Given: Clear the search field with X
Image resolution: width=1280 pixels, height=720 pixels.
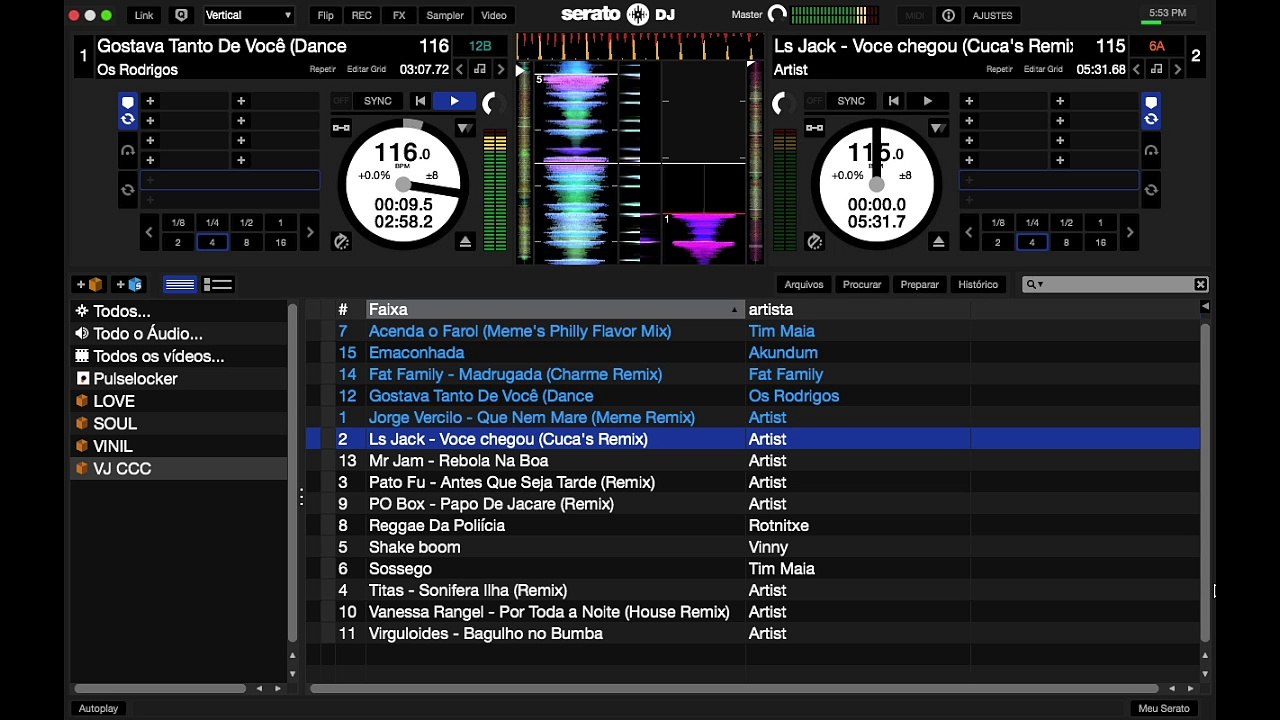Looking at the screenshot, I should (x=1201, y=284).
